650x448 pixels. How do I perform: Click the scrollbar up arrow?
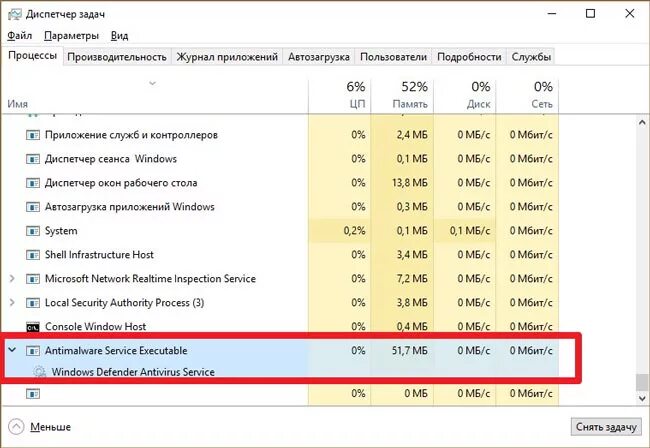click(x=642, y=122)
